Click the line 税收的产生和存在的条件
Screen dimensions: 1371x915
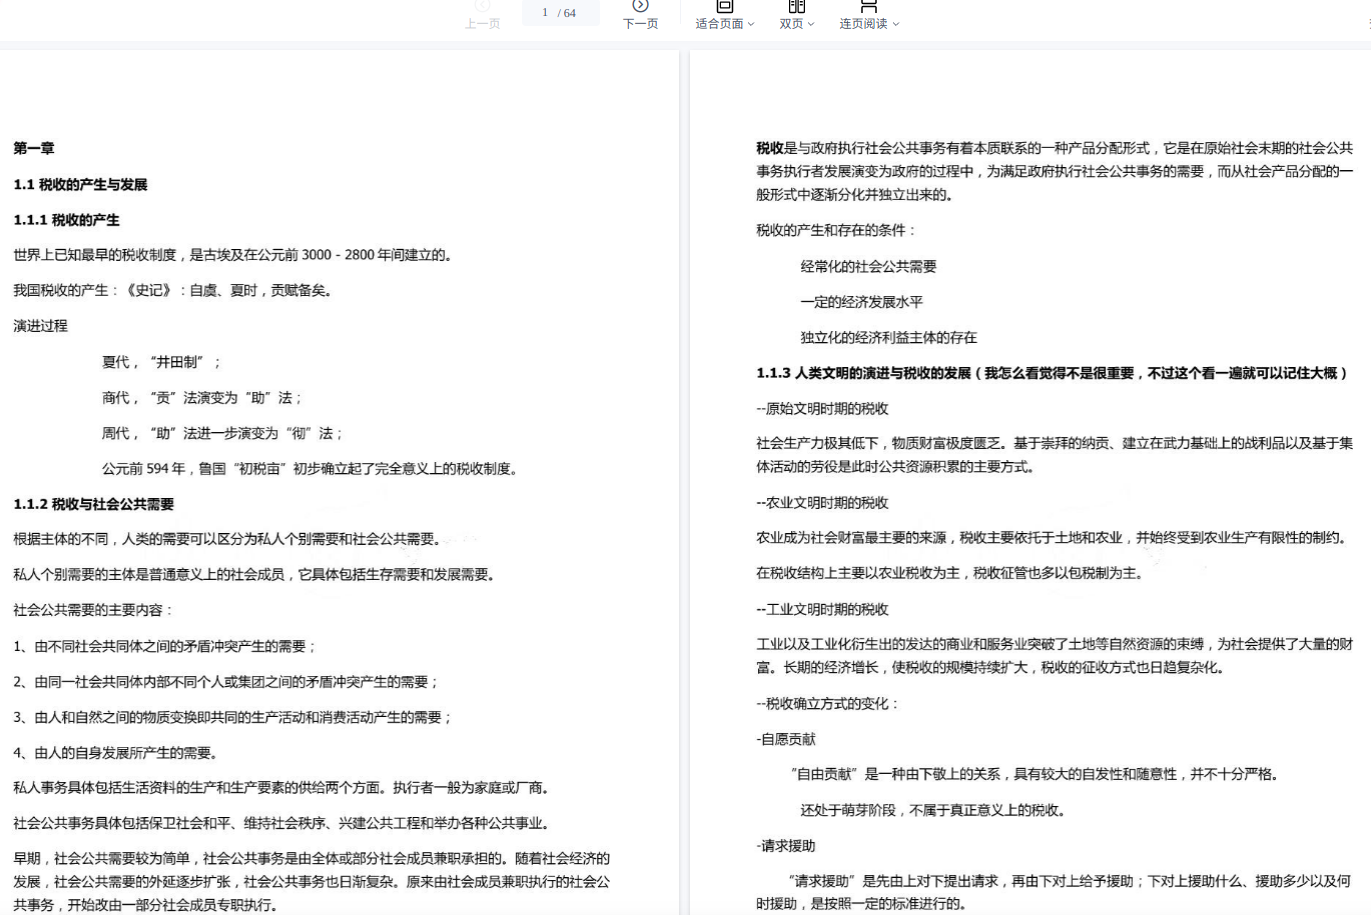pyautogui.click(x=835, y=230)
